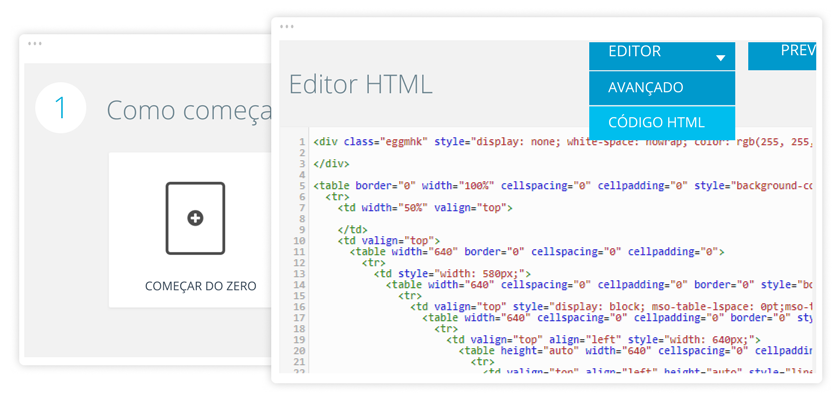Click the three dots on front window titlebar
The image size is (840, 400).
pyautogui.click(x=287, y=26)
